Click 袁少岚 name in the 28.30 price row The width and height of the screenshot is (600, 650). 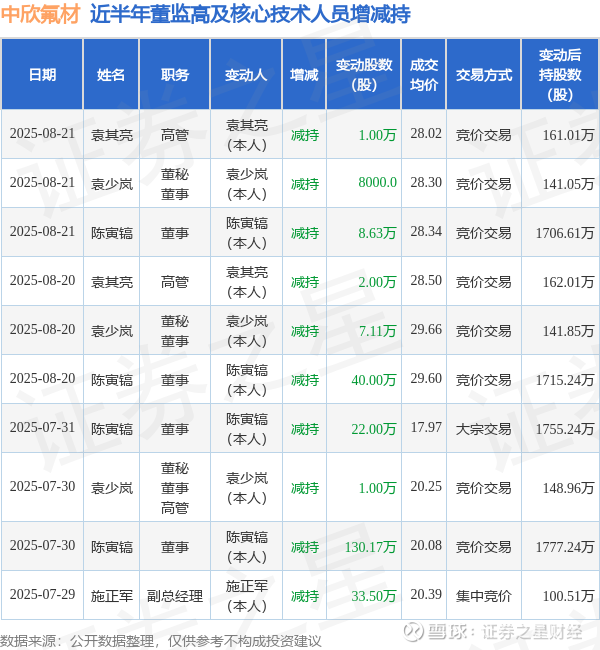[112, 184]
